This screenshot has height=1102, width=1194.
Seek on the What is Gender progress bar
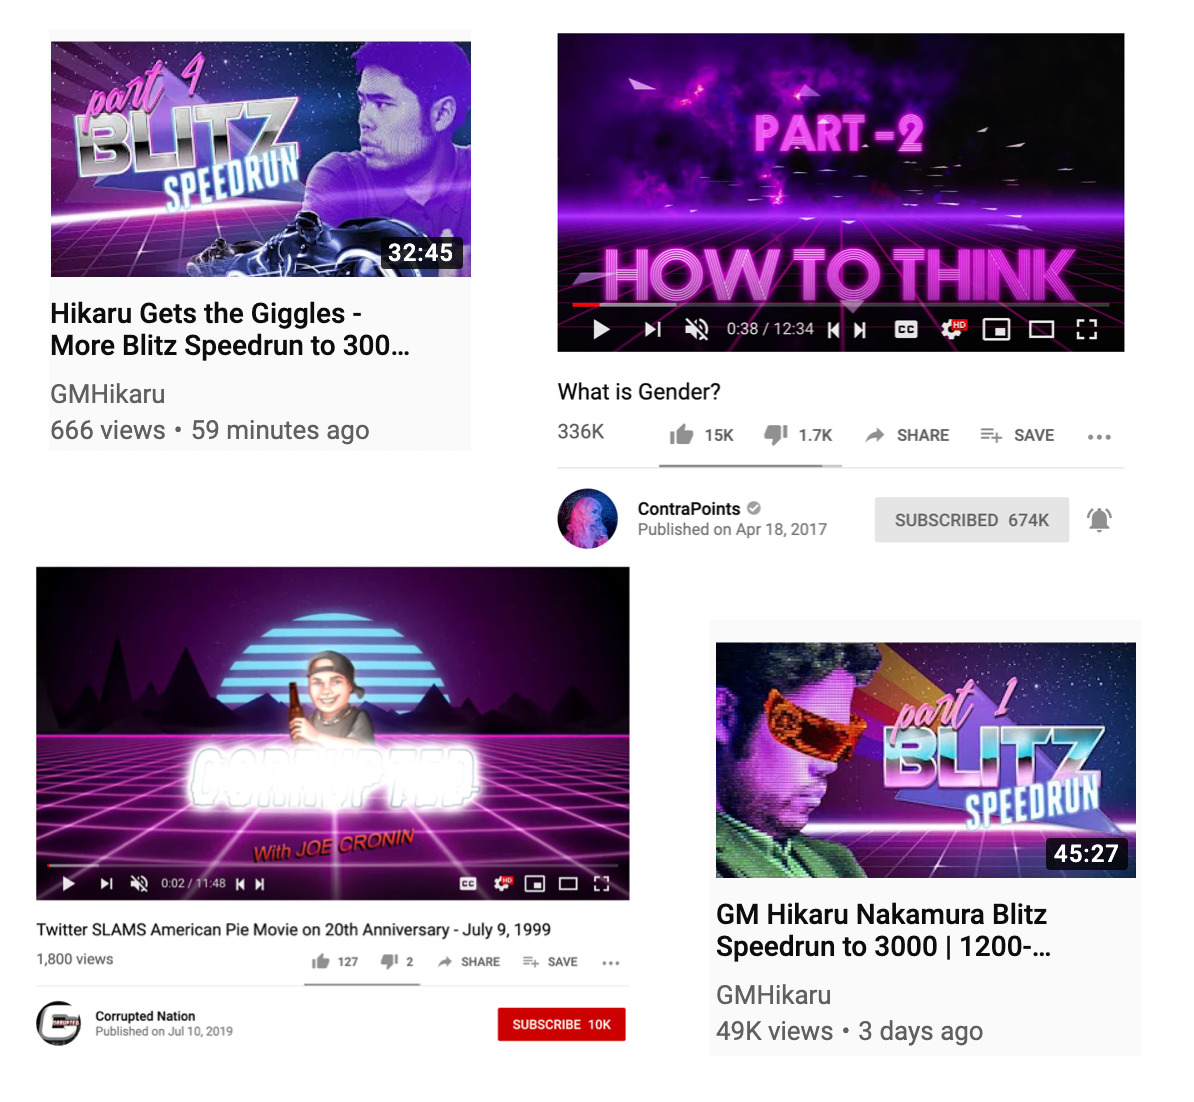pyautogui.click(x=841, y=305)
